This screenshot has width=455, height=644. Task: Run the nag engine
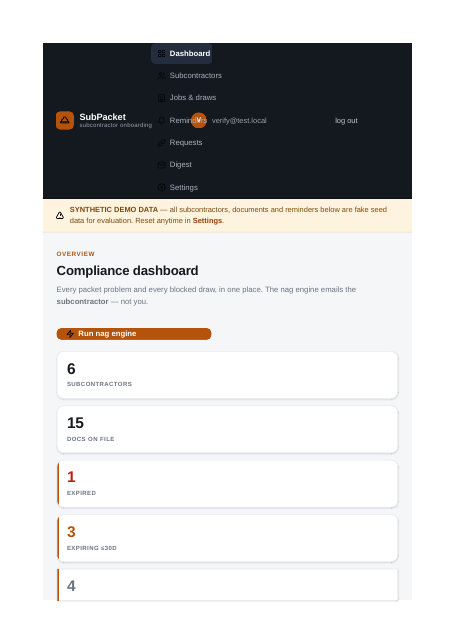tap(134, 334)
